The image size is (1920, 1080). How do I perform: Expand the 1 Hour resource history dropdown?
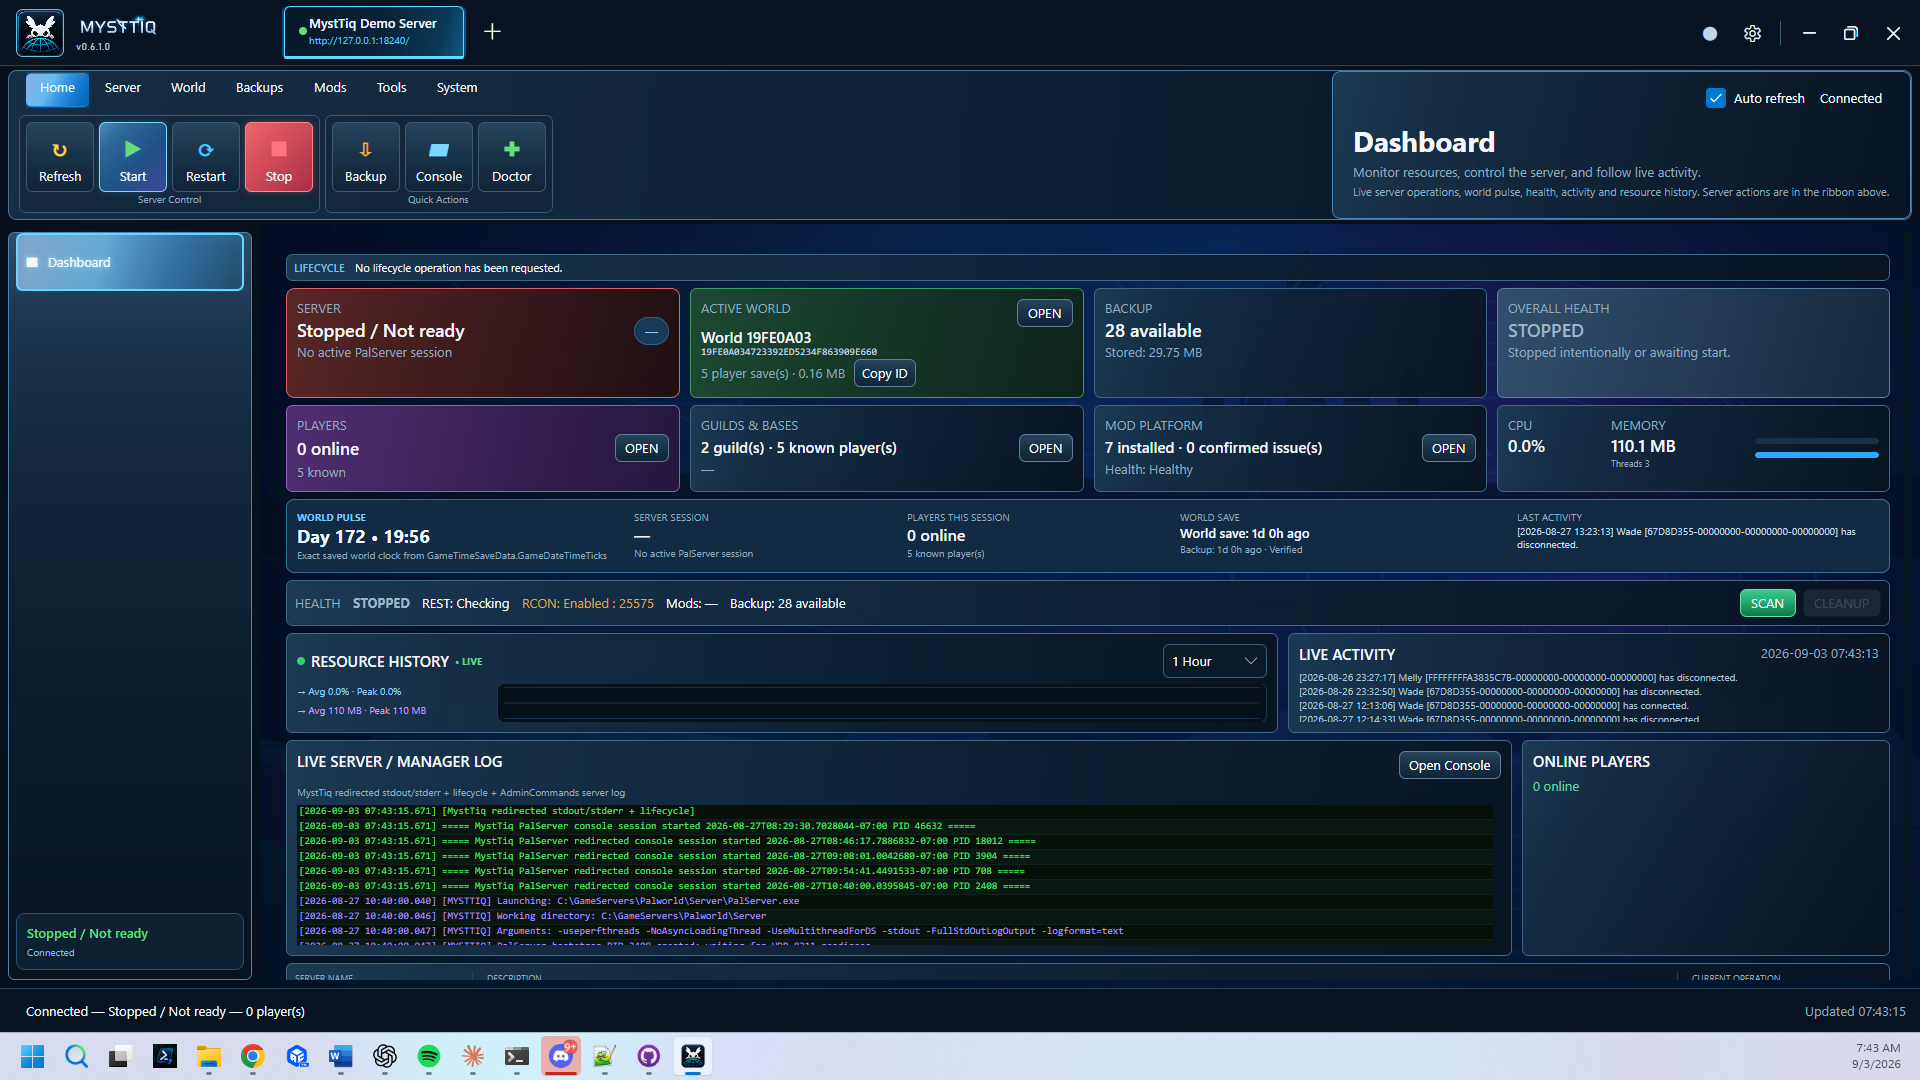tap(1214, 661)
